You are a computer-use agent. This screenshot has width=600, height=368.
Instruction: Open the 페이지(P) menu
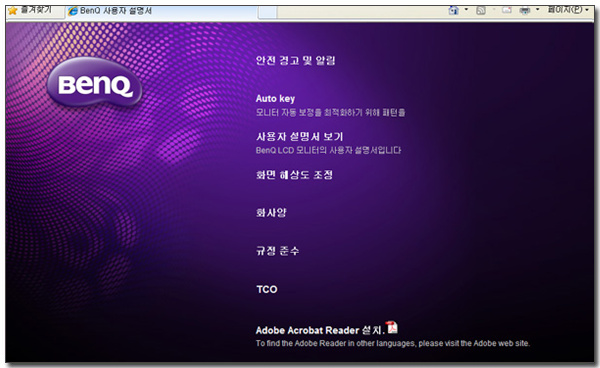[568, 10]
